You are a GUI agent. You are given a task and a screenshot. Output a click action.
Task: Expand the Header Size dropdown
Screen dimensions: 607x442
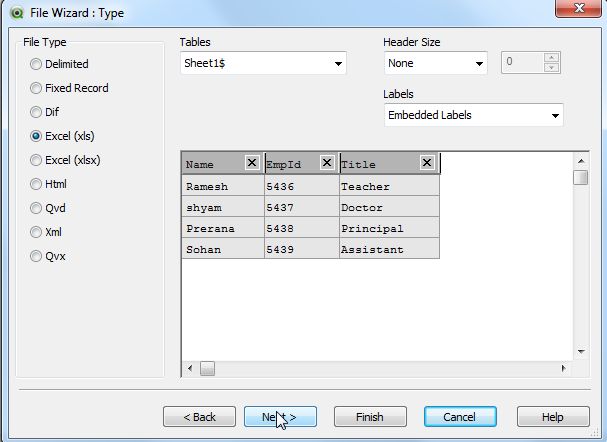coord(436,63)
